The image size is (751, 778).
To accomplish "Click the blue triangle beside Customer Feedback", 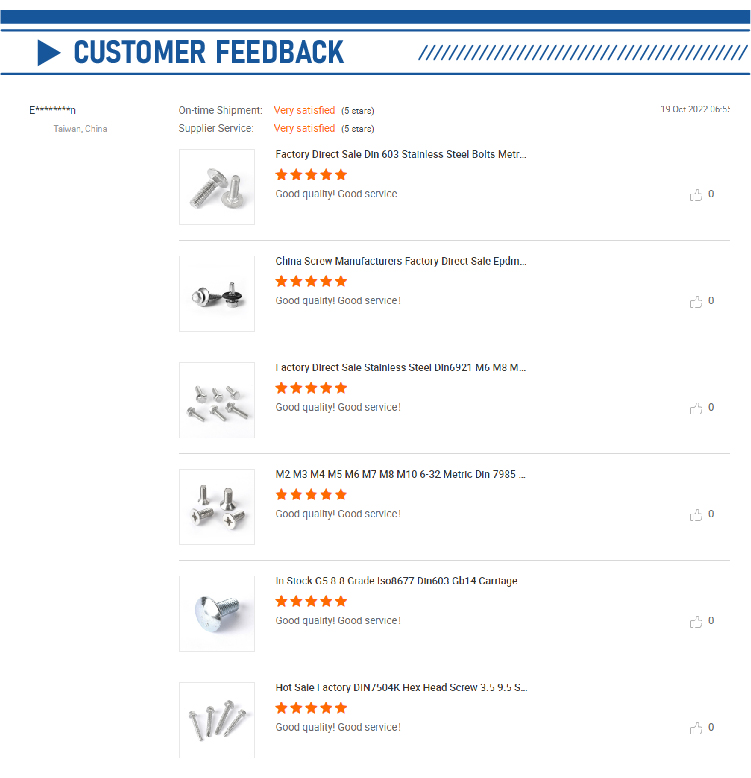I will (49, 52).
